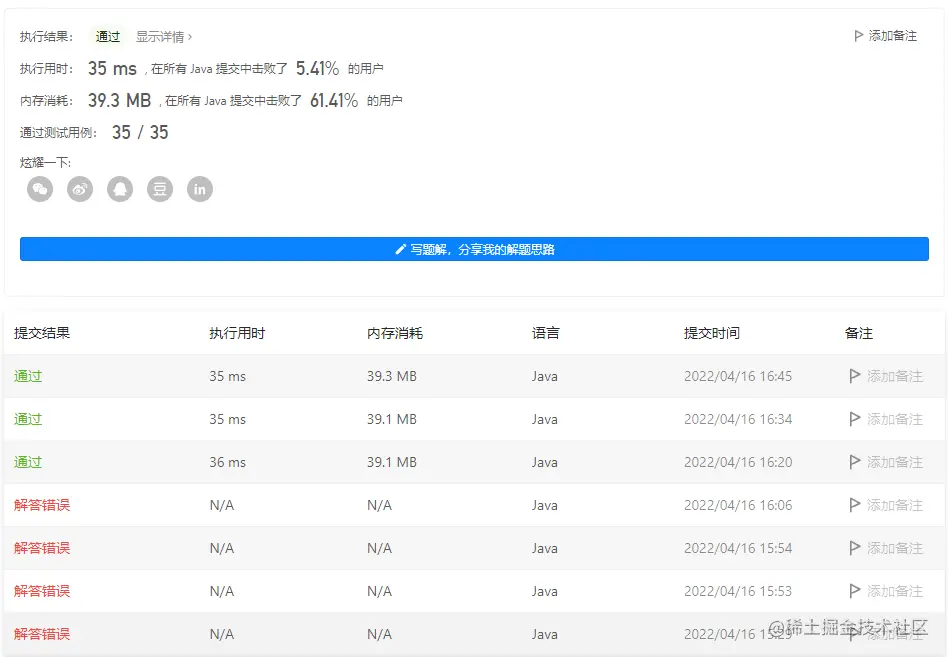Click the 2022/04/16 16:45 timestamp
The height and width of the screenshot is (657, 948).
point(738,376)
